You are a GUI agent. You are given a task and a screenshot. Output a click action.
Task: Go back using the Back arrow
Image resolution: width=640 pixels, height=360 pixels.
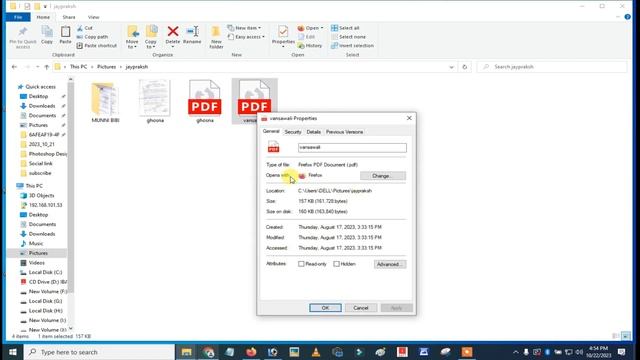[14, 67]
